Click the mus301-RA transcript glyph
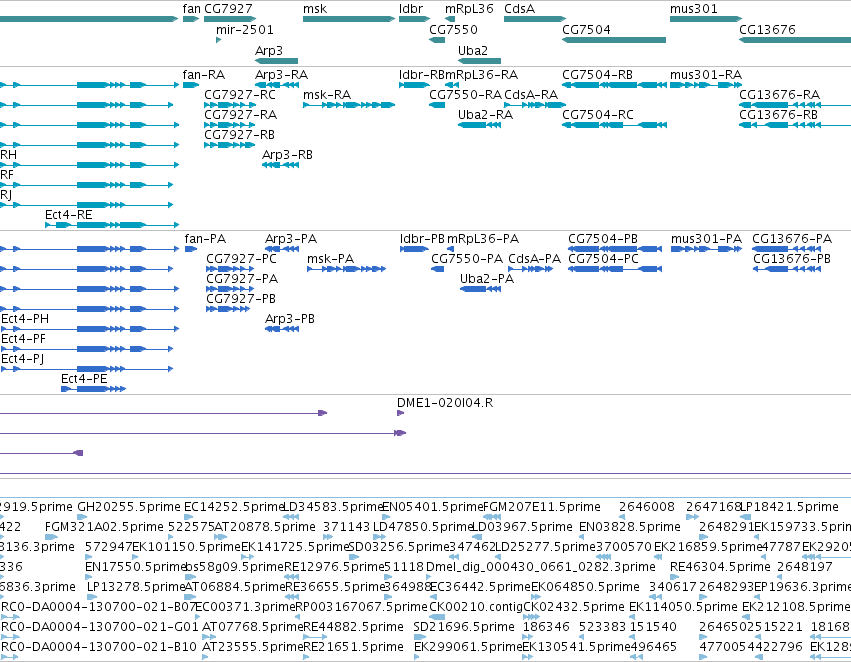Screen dimensions: 851x662 [x=706, y=85]
